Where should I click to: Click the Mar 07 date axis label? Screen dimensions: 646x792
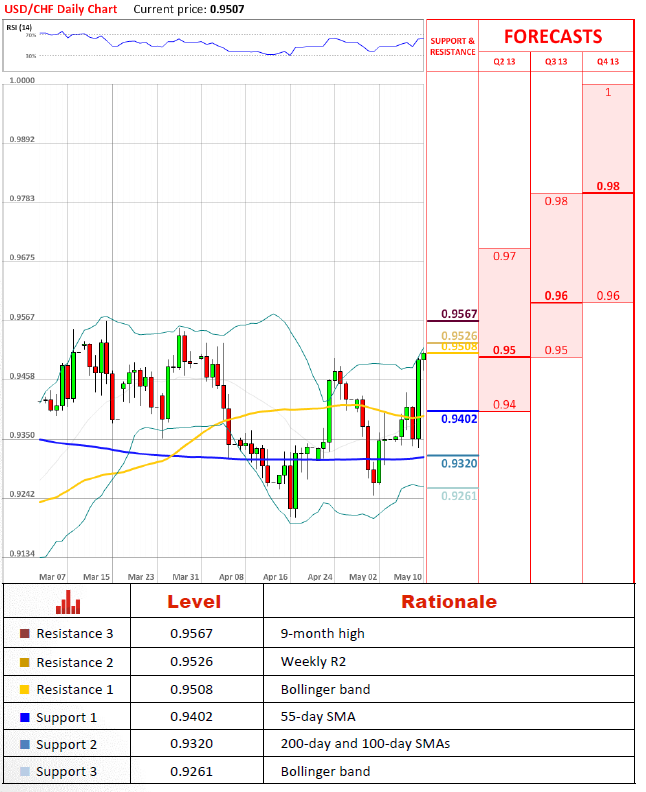(52, 577)
